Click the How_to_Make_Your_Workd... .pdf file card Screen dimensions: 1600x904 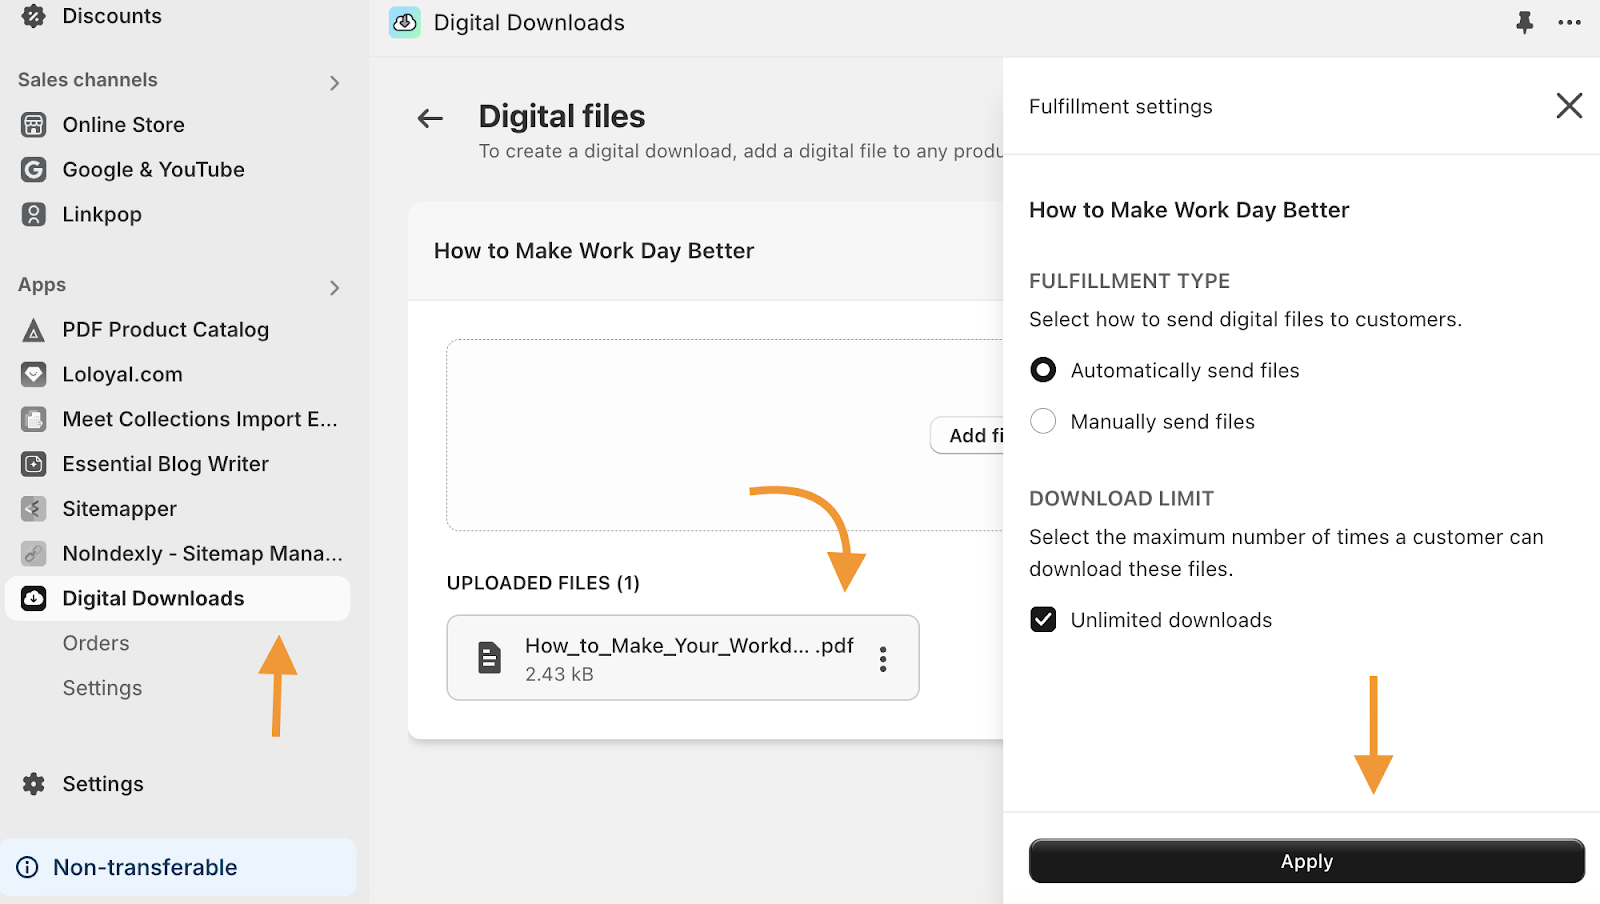tap(683, 658)
